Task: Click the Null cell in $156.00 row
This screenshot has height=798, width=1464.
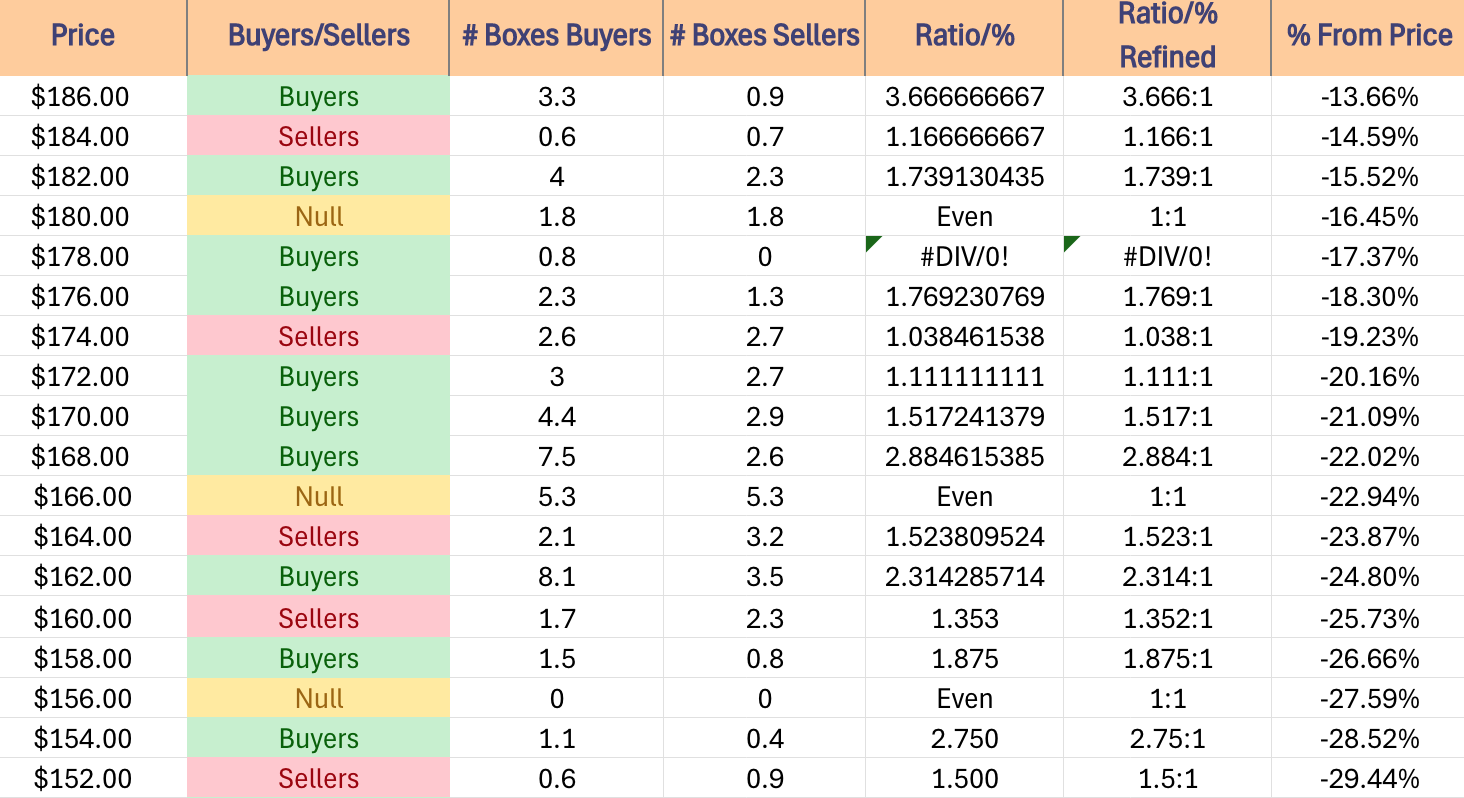Action: [x=318, y=699]
